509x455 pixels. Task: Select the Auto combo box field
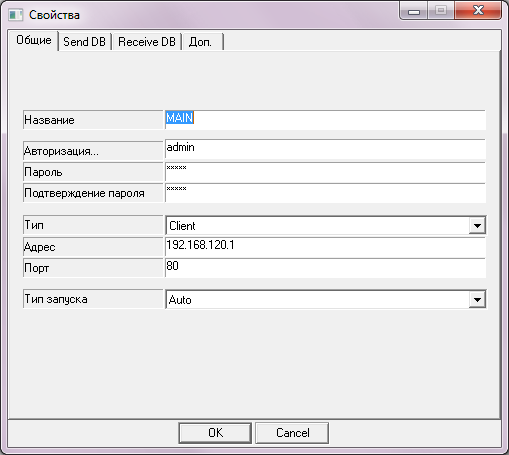tap(325, 299)
